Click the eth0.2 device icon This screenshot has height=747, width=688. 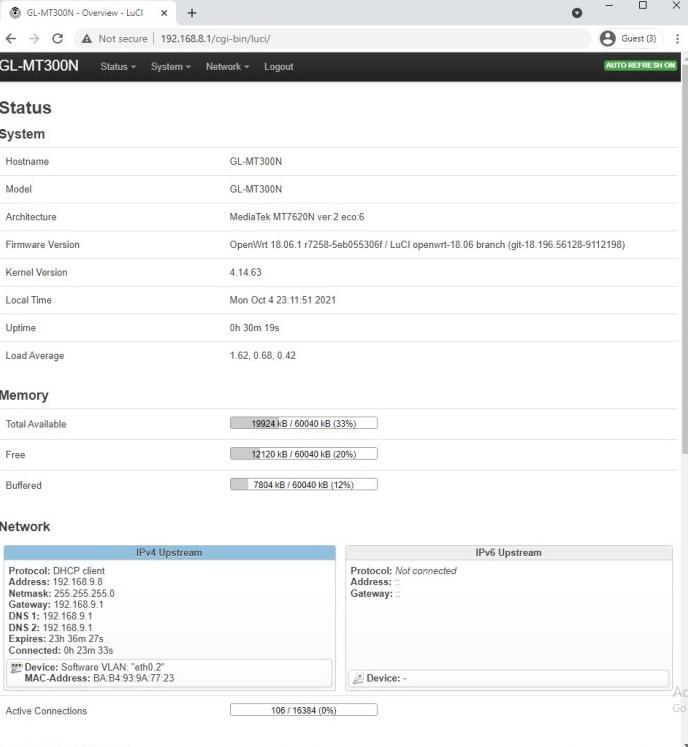16,667
